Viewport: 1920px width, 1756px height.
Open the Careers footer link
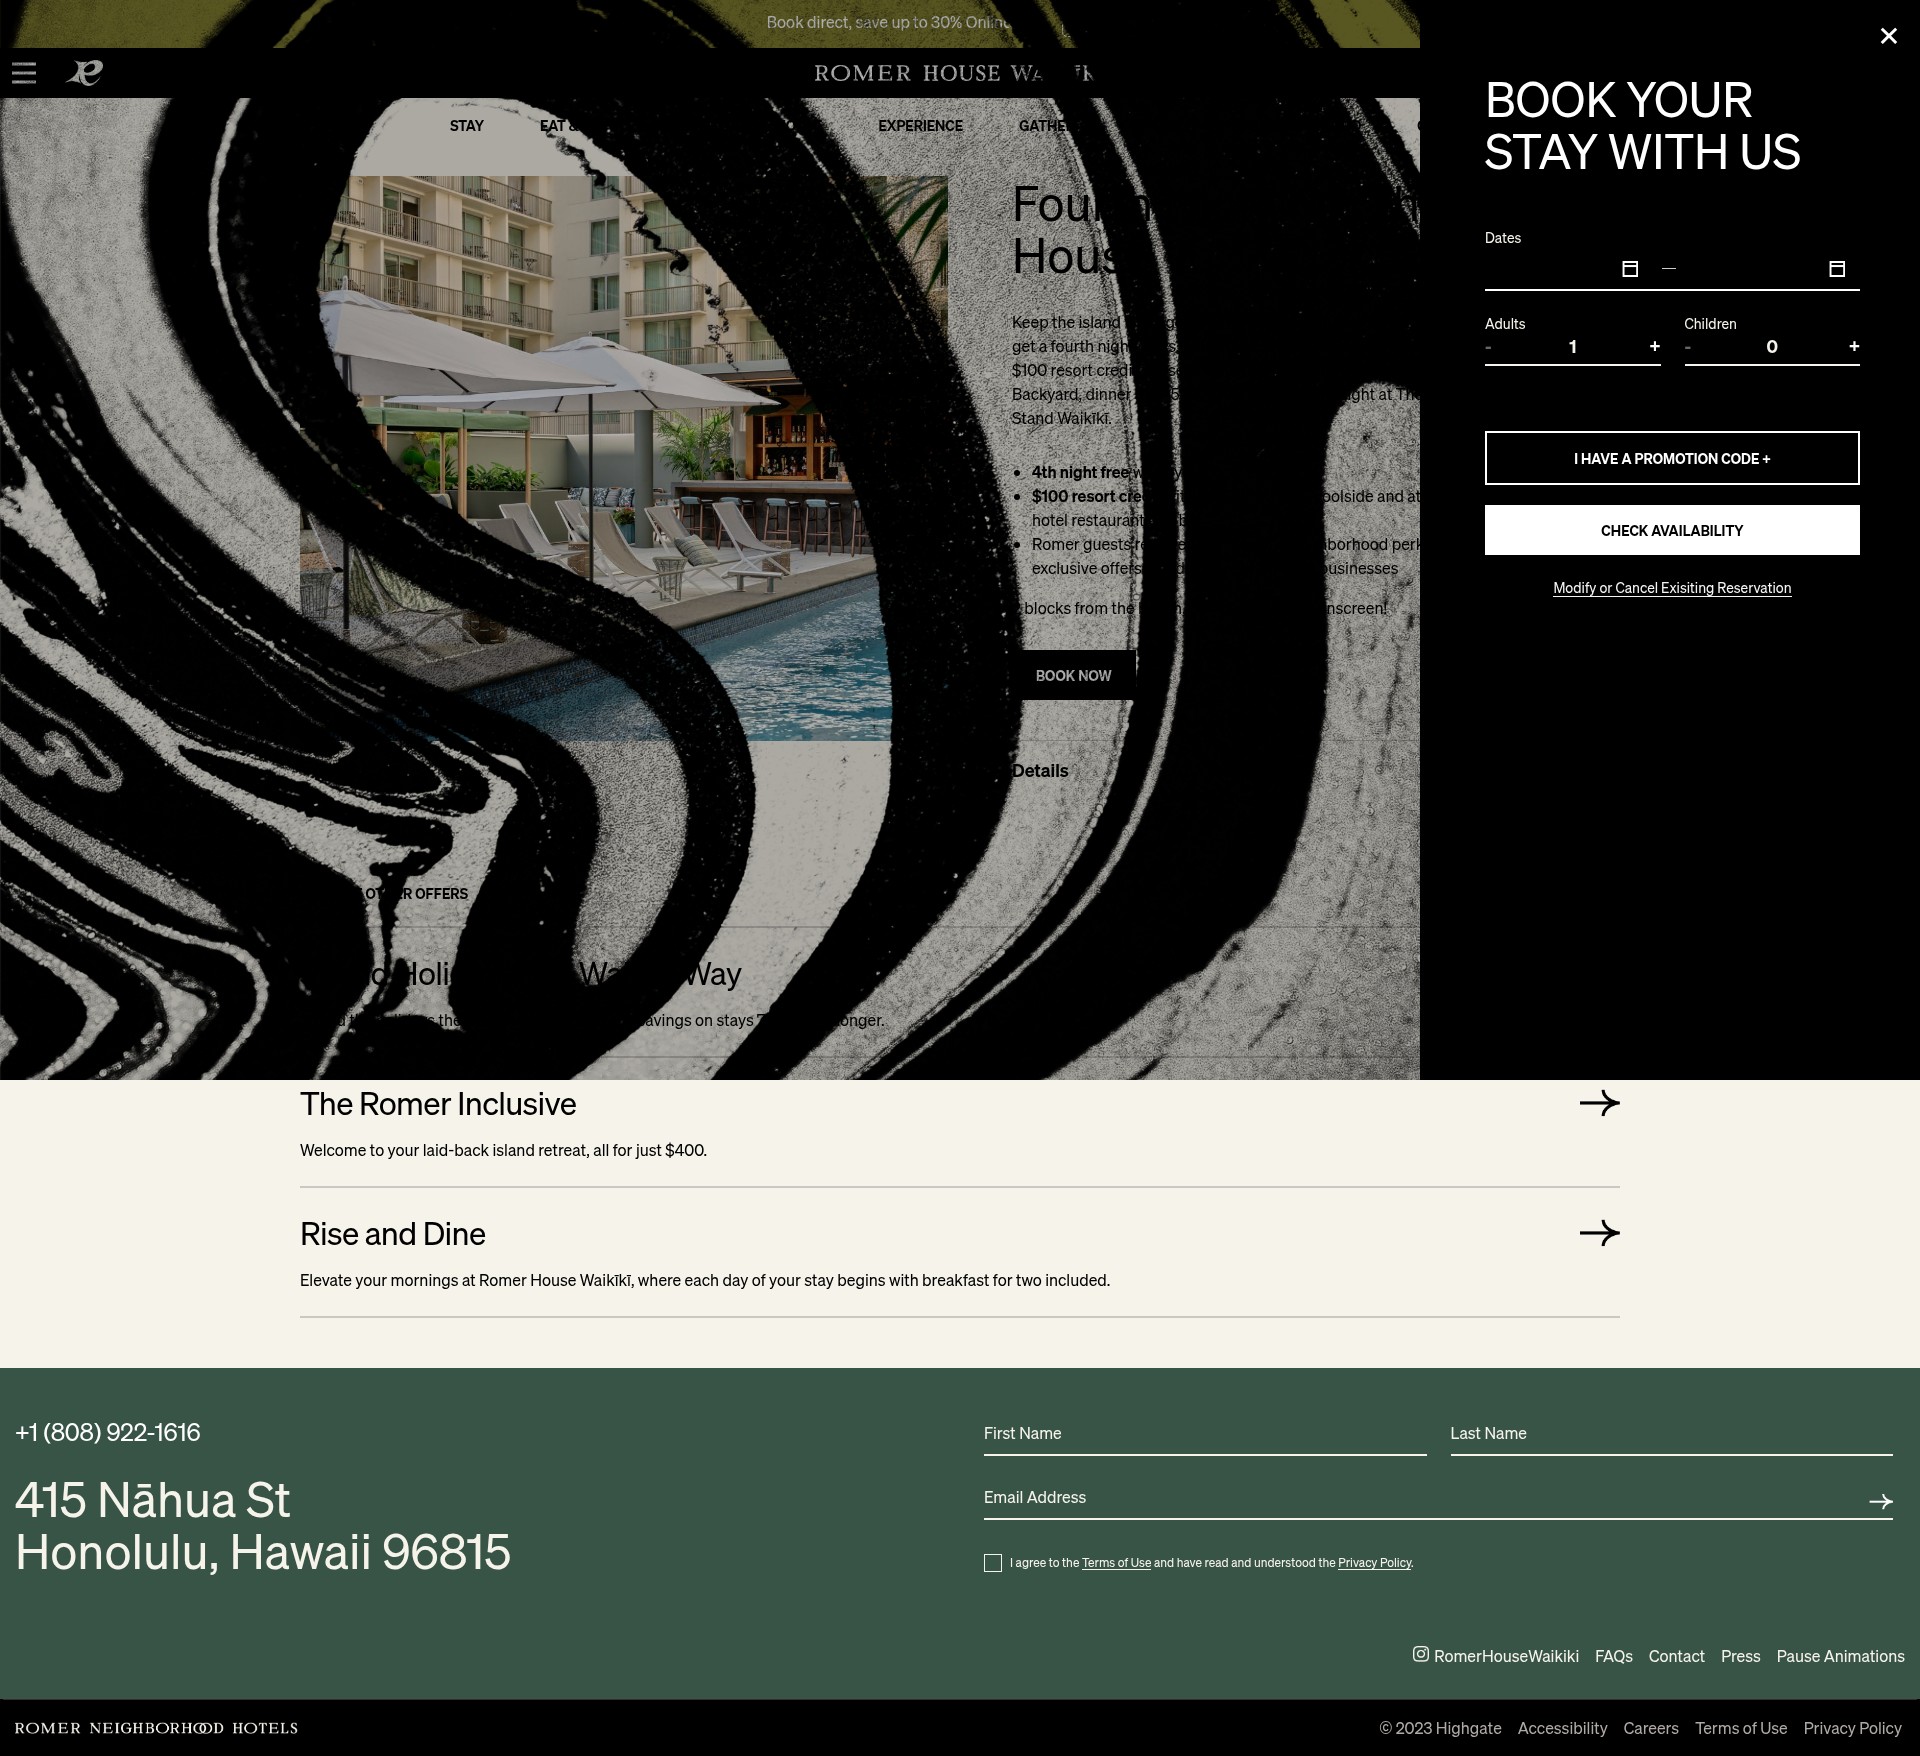click(x=1651, y=1728)
